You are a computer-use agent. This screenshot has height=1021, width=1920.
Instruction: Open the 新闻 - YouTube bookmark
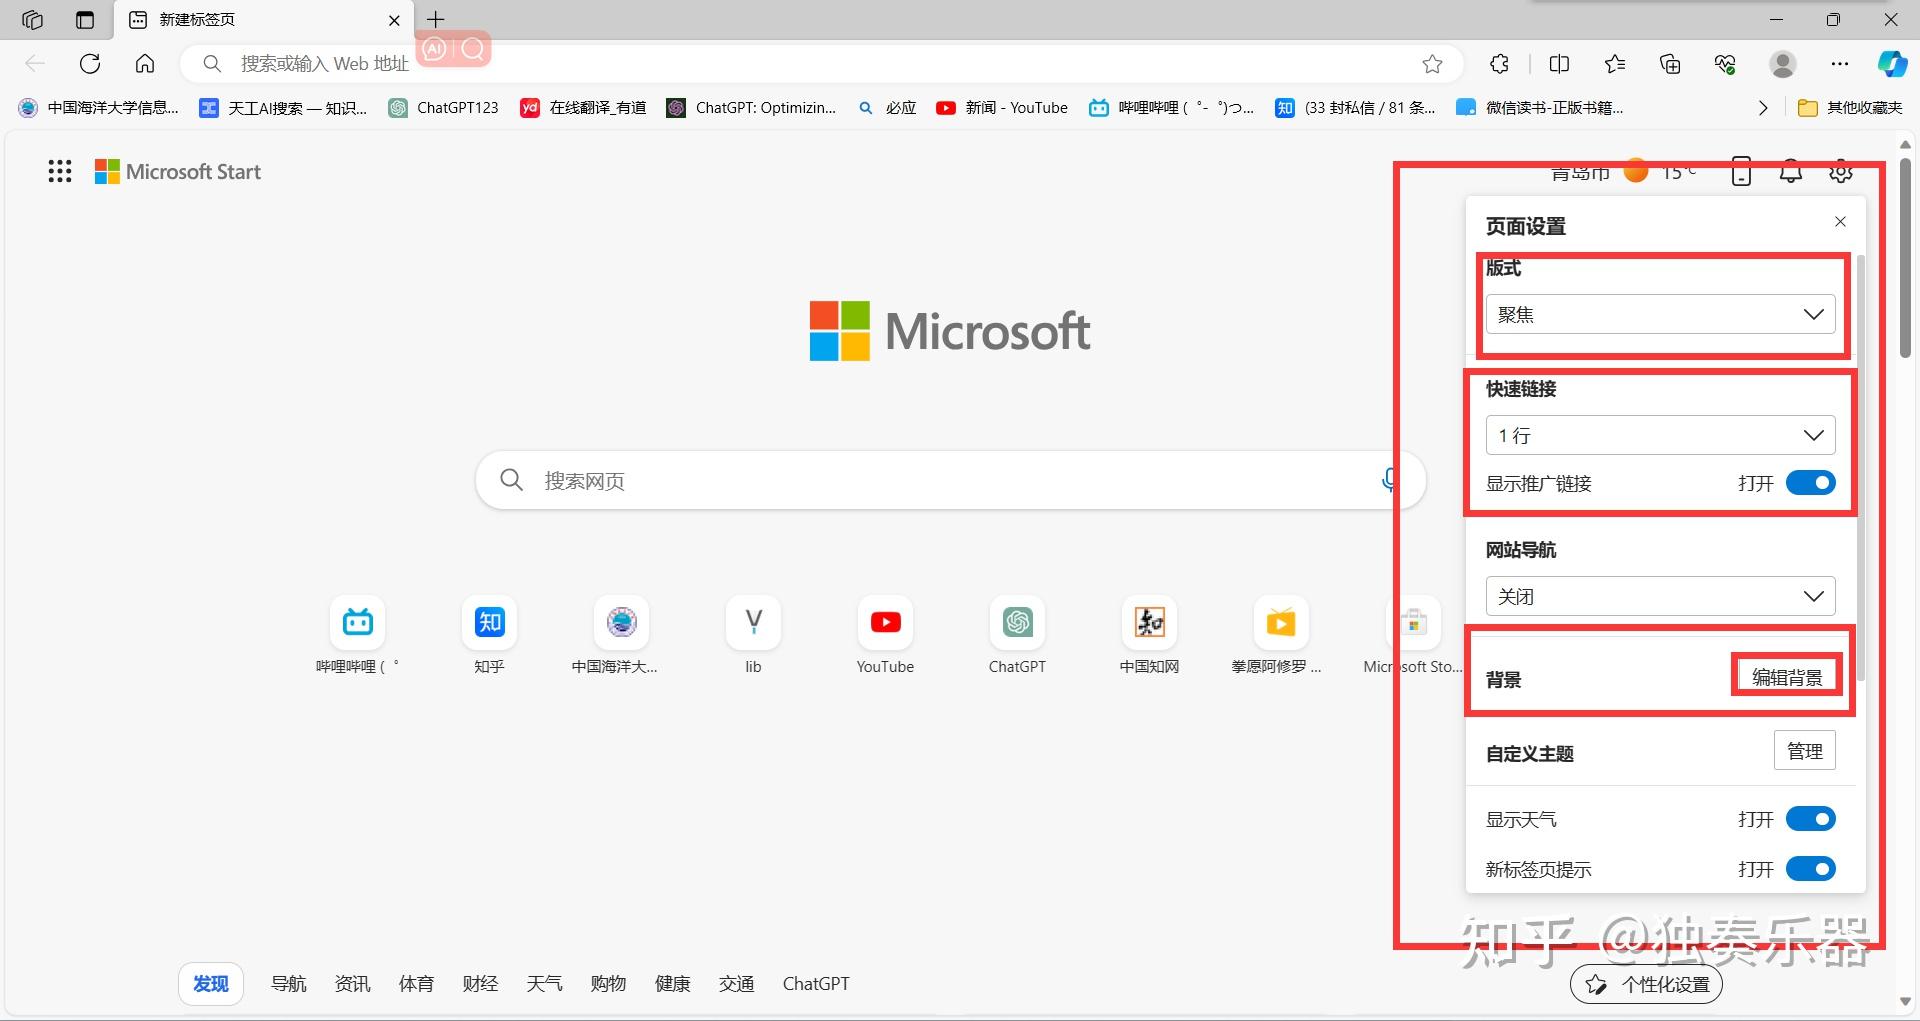[1002, 108]
